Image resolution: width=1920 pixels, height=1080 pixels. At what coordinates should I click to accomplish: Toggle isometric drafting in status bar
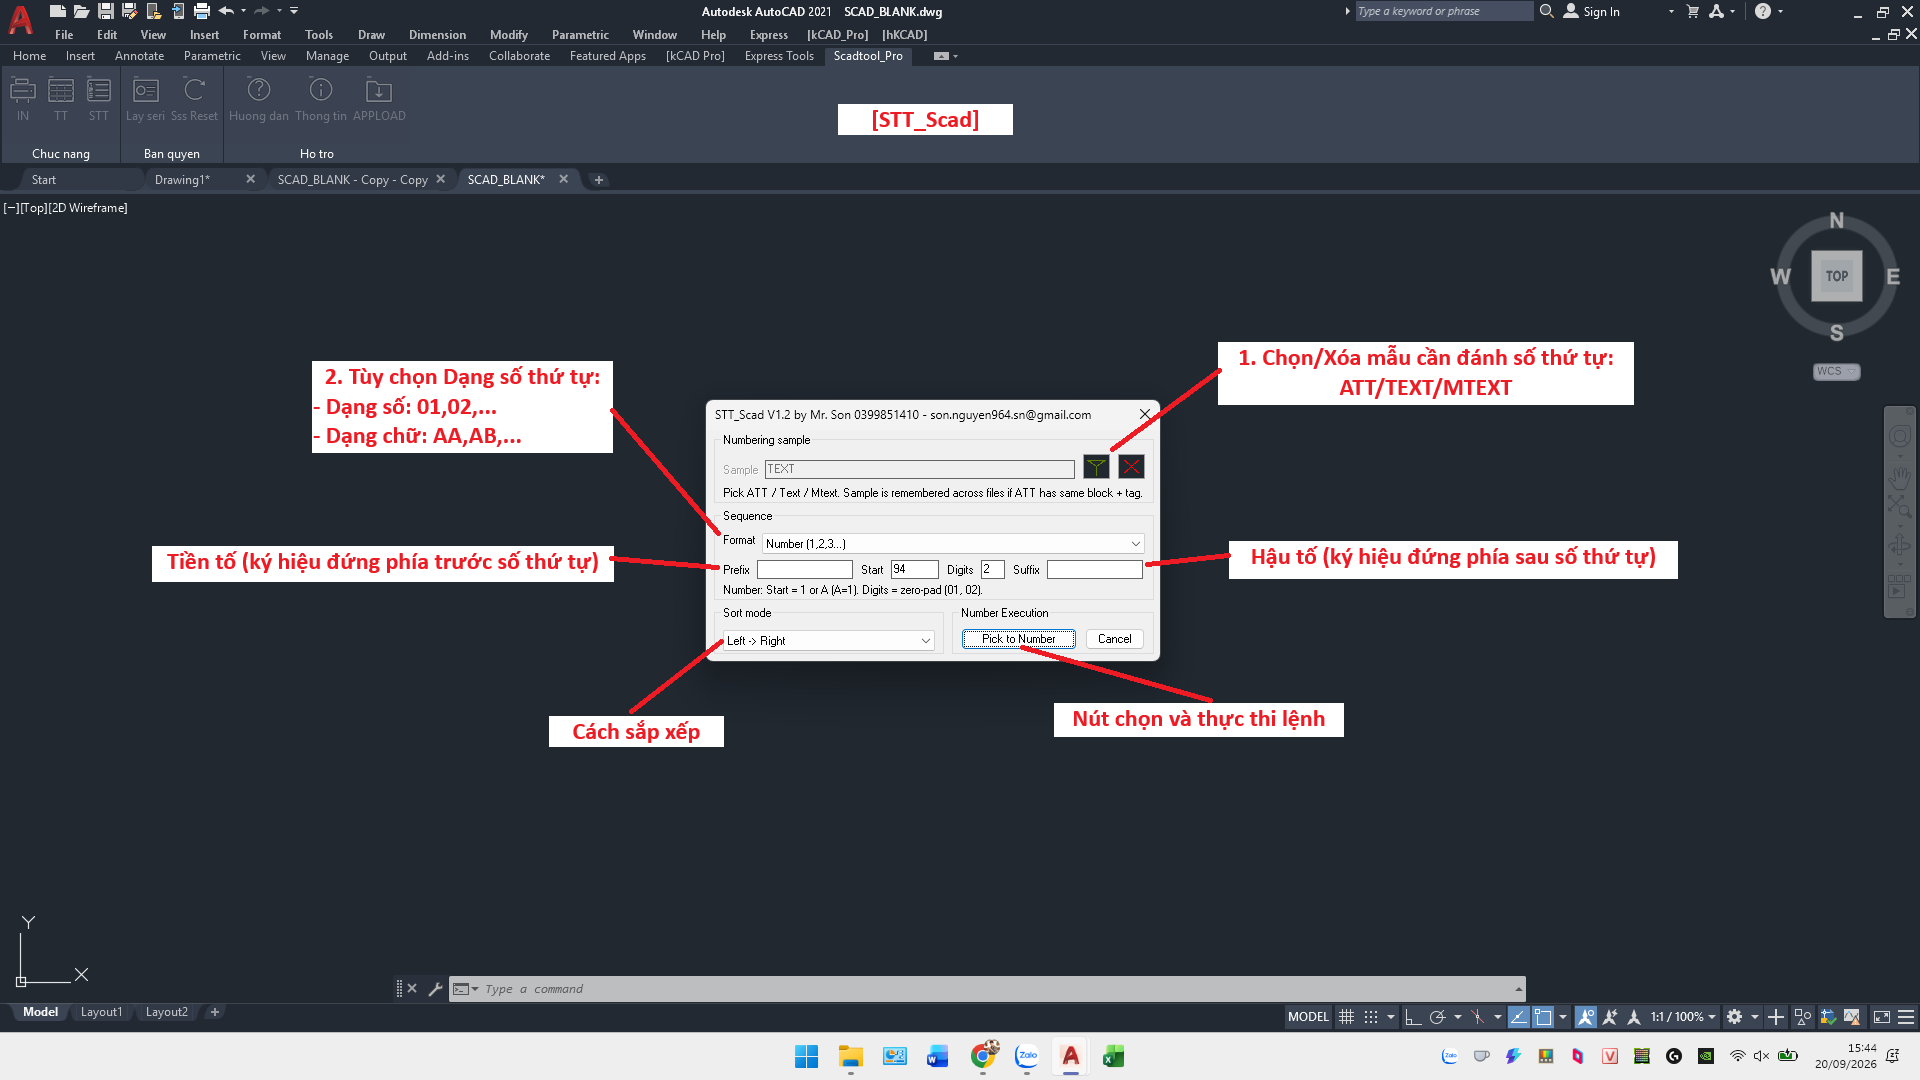1478,1017
